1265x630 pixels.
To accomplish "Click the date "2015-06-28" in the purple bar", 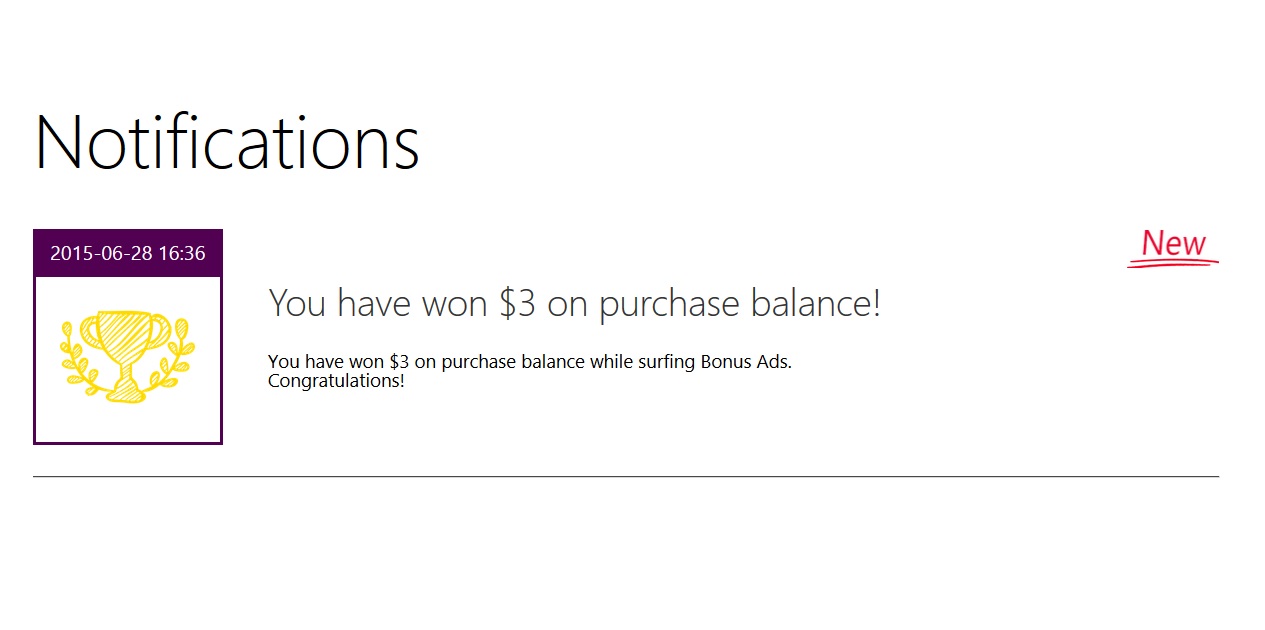I will pyautogui.click(x=101, y=253).
